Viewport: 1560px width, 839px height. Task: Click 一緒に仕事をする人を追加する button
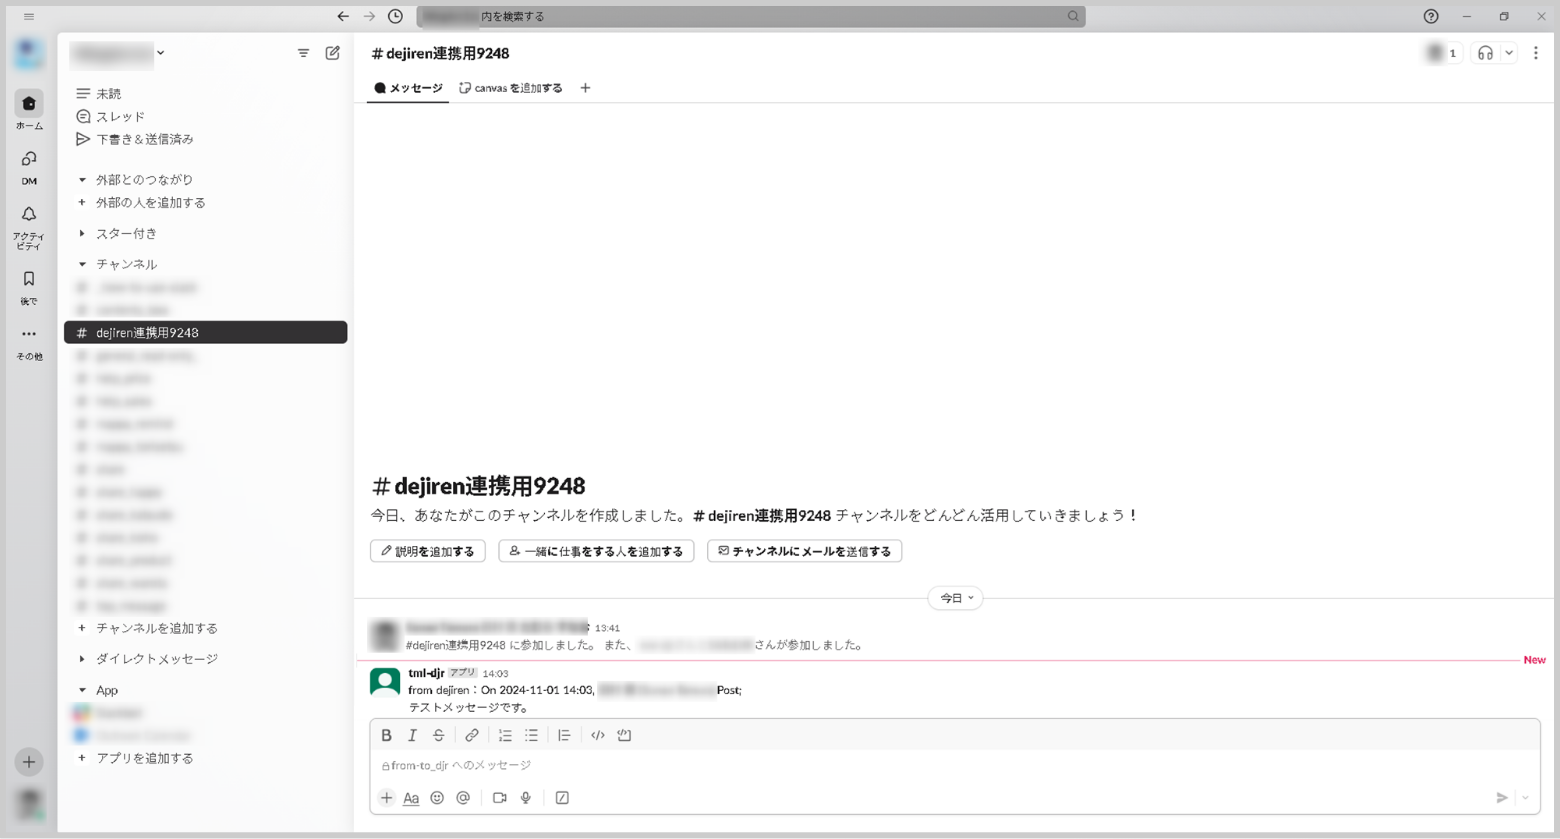tap(596, 551)
